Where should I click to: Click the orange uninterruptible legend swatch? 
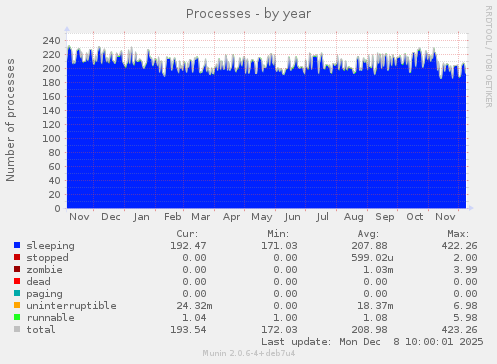(x=17, y=305)
